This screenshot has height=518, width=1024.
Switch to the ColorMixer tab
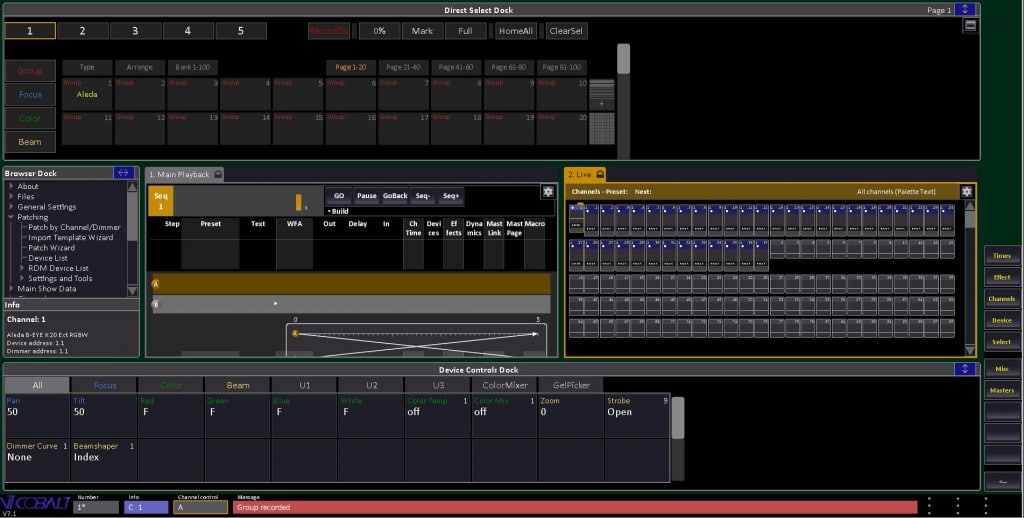click(x=504, y=385)
